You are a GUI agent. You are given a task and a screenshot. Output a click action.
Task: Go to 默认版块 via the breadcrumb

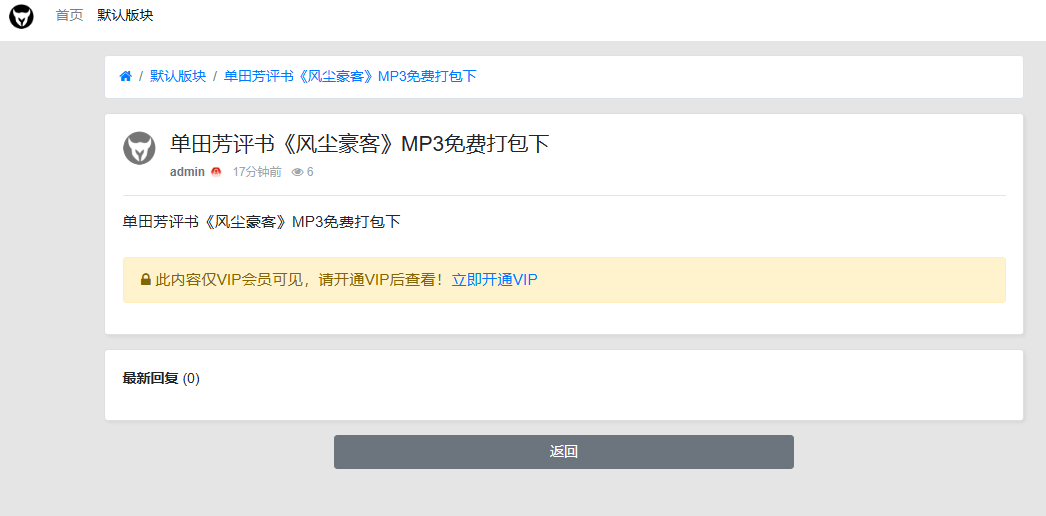178,77
